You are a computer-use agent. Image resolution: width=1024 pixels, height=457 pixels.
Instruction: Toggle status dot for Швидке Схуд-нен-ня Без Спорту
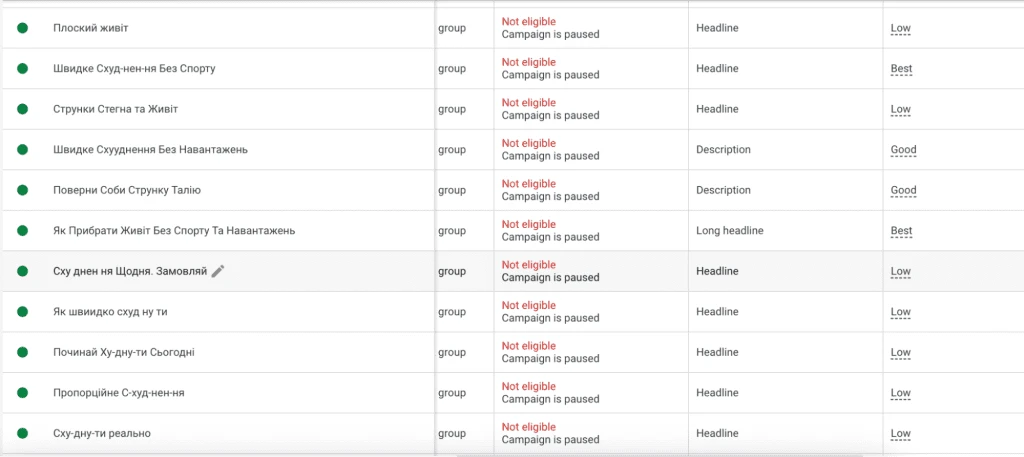coord(22,69)
